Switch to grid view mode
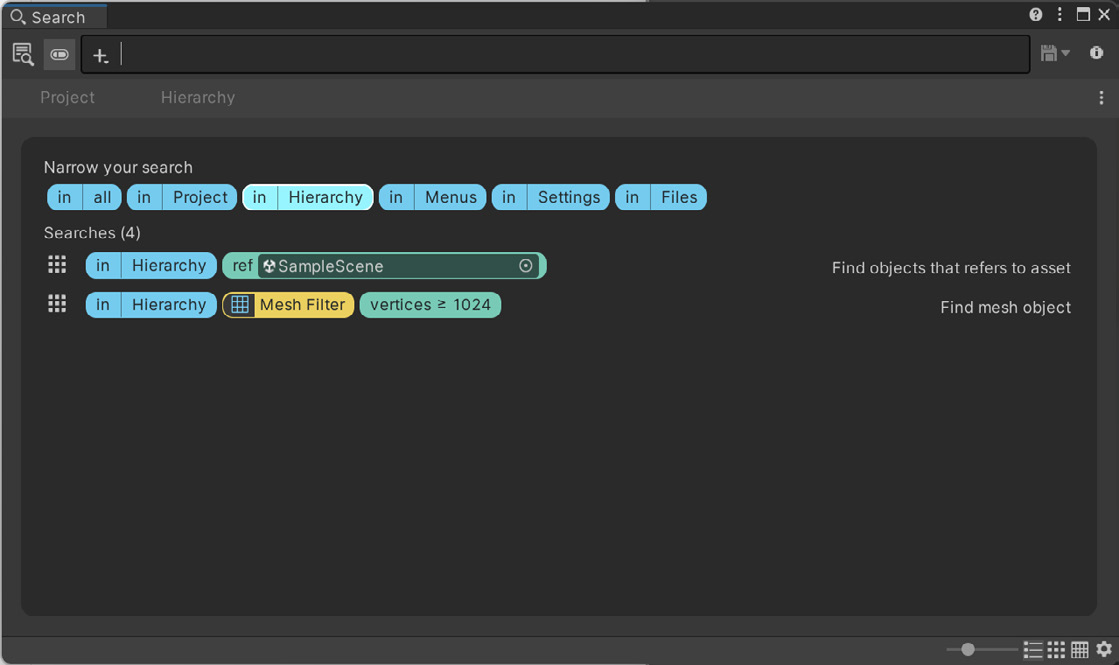The height and width of the screenshot is (665, 1119). click(1056, 649)
